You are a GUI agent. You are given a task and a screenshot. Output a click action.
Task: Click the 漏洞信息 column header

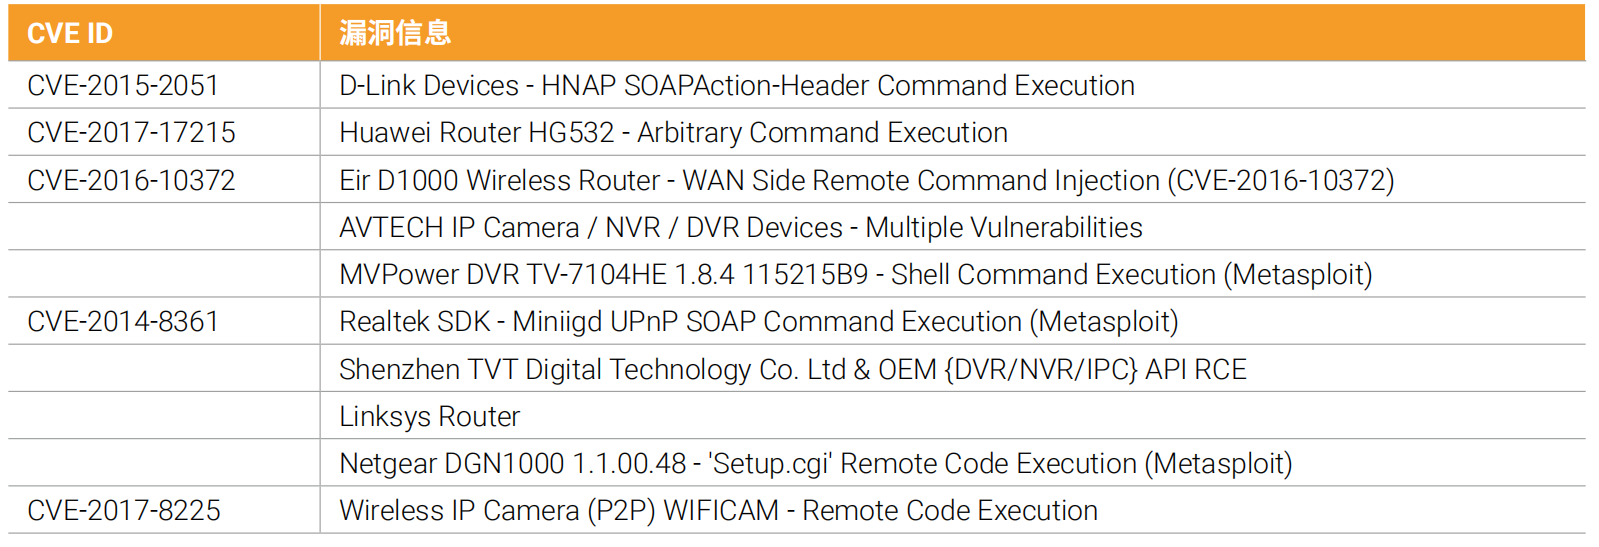[395, 34]
